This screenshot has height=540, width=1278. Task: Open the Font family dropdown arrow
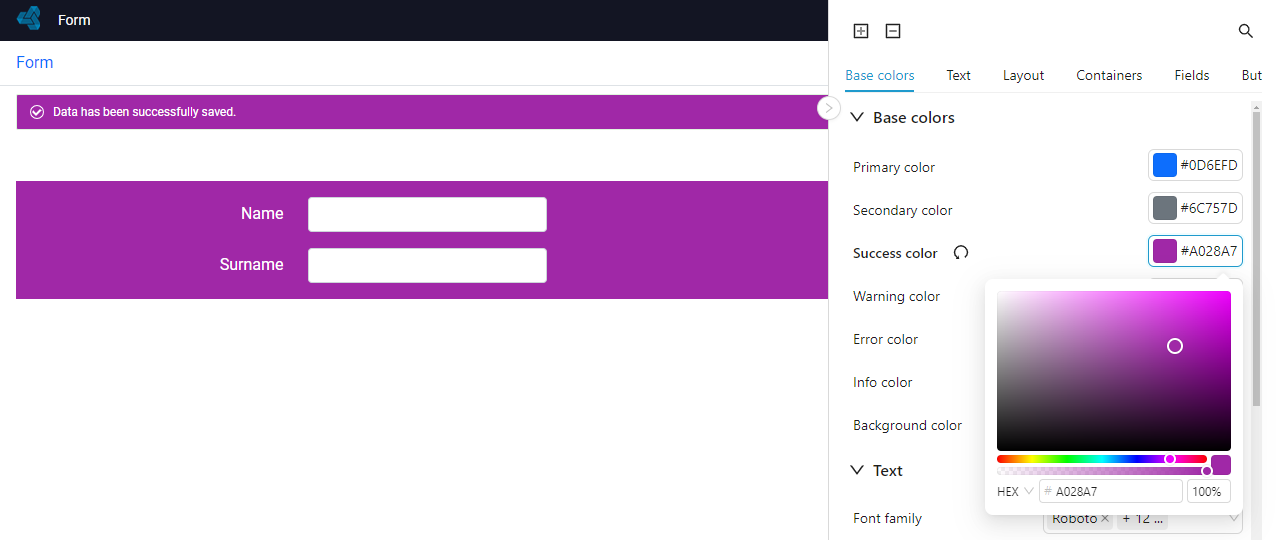point(1234,519)
